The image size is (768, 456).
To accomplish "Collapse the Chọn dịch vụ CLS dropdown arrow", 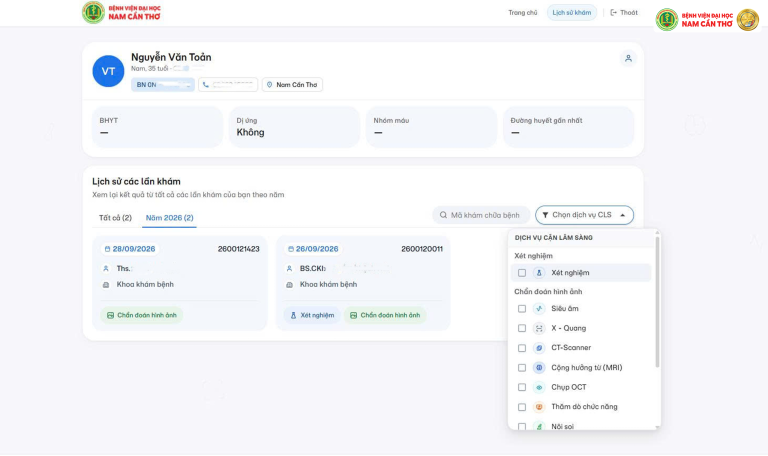I will pos(623,215).
